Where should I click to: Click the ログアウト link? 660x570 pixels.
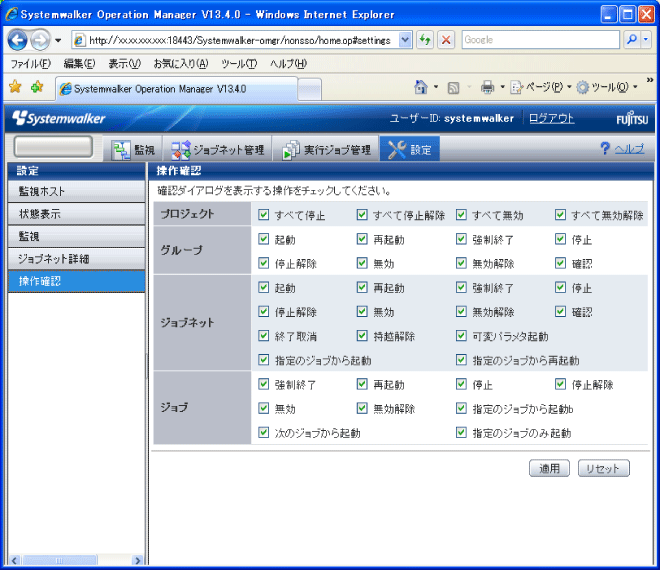(x=551, y=118)
